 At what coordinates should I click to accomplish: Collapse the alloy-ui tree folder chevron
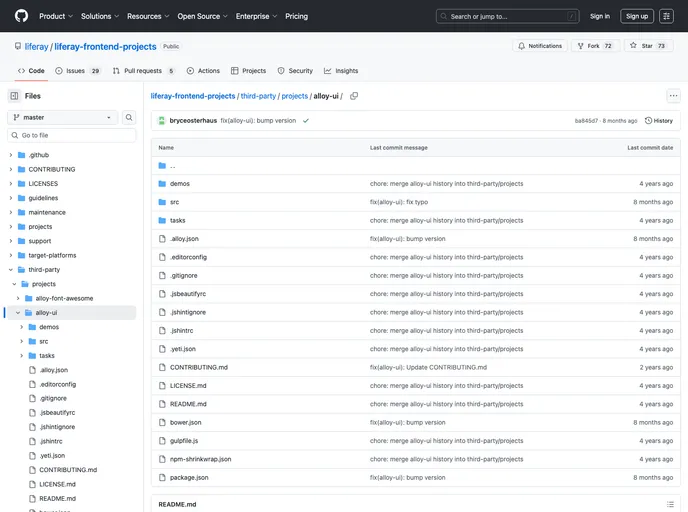point(18,313)
